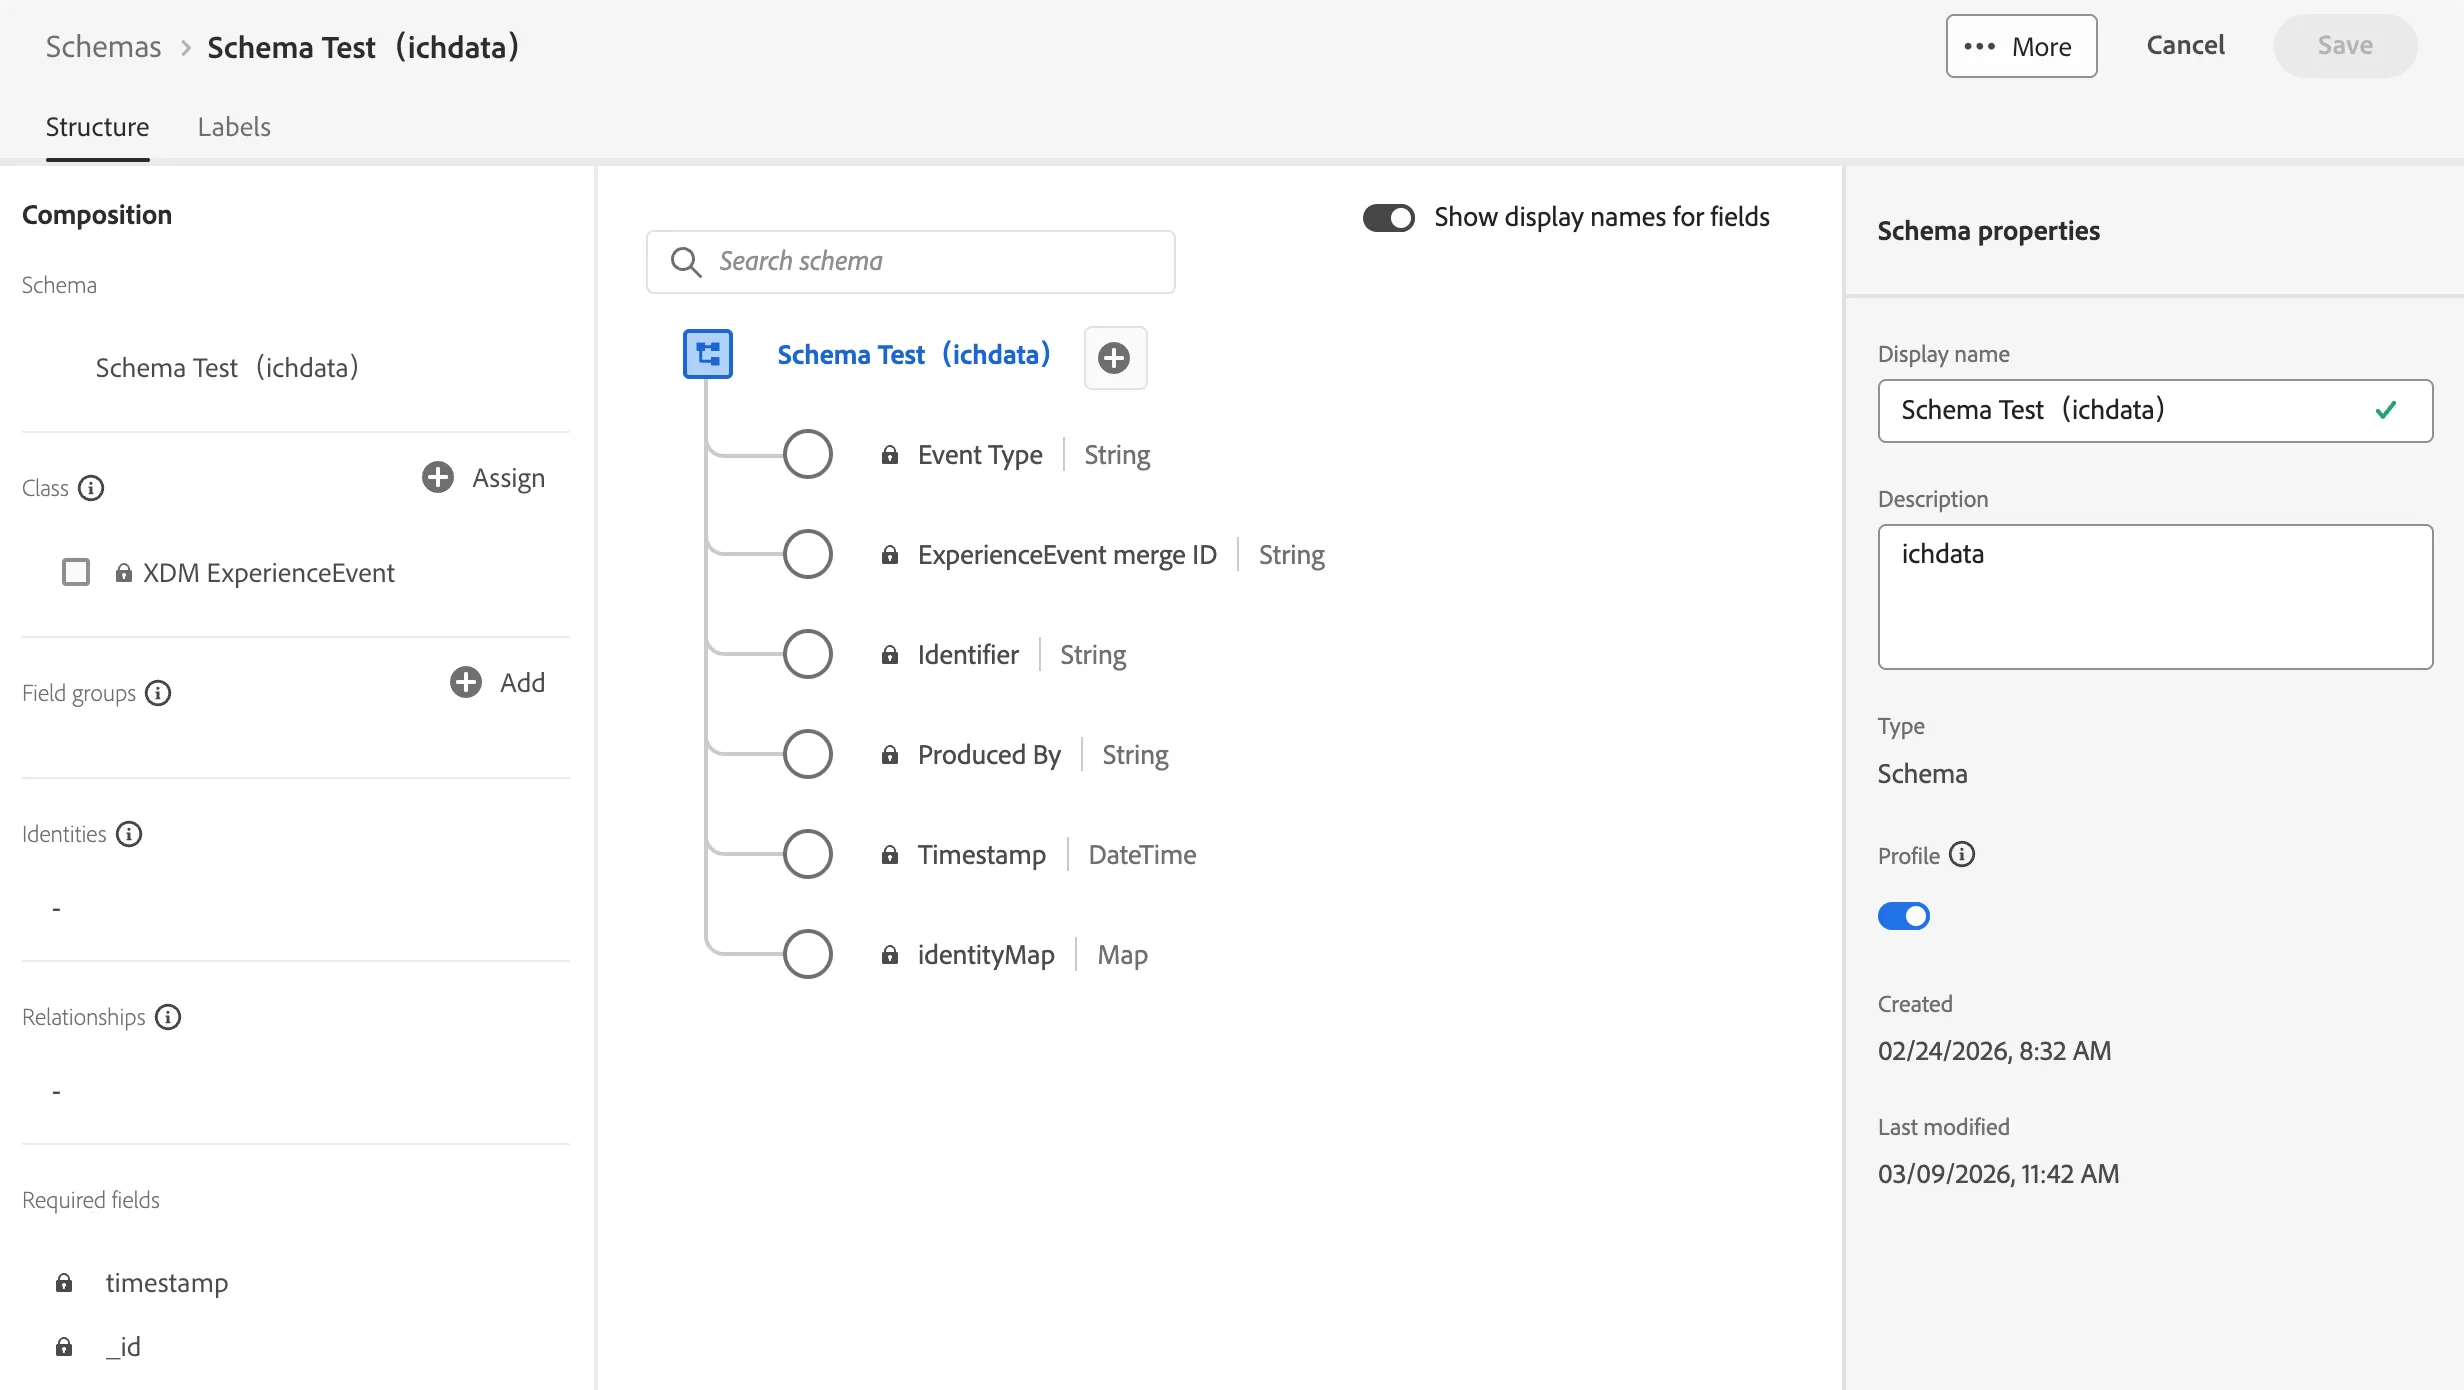Screen dimensions: 2464x1390
Task: Click info icon beside Identities label
Action: point(129,834)
